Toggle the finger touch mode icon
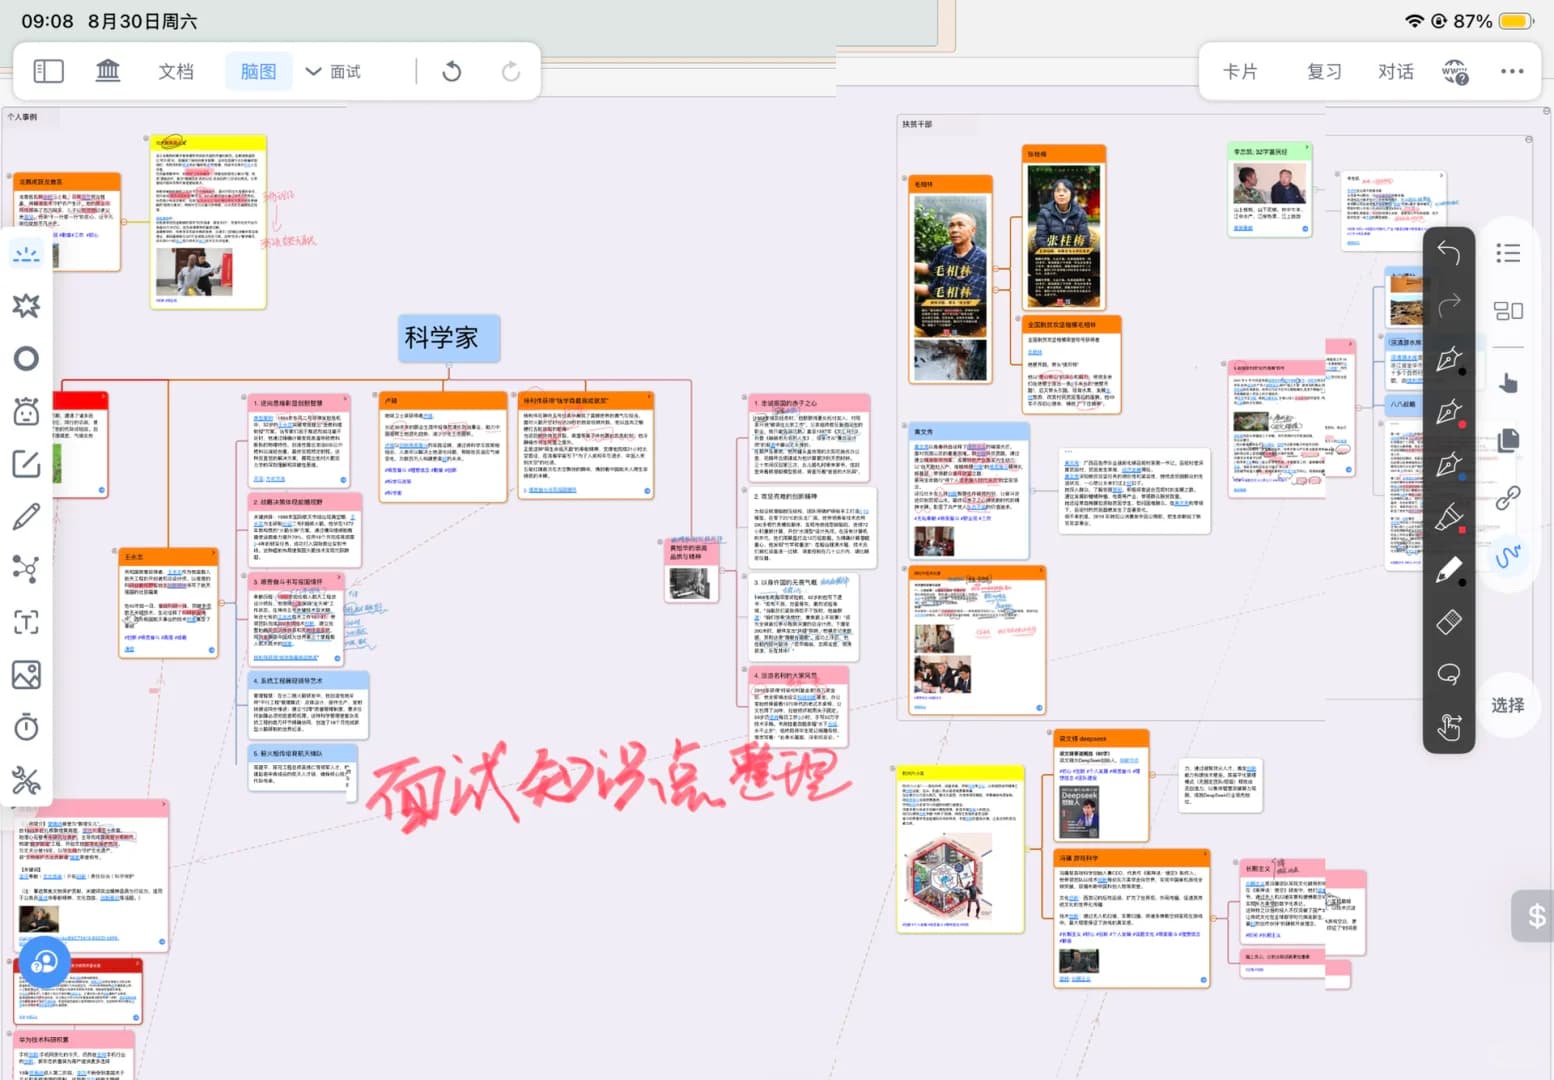This screenshot has height=1080, width=1554. [x=1508, y=382]
